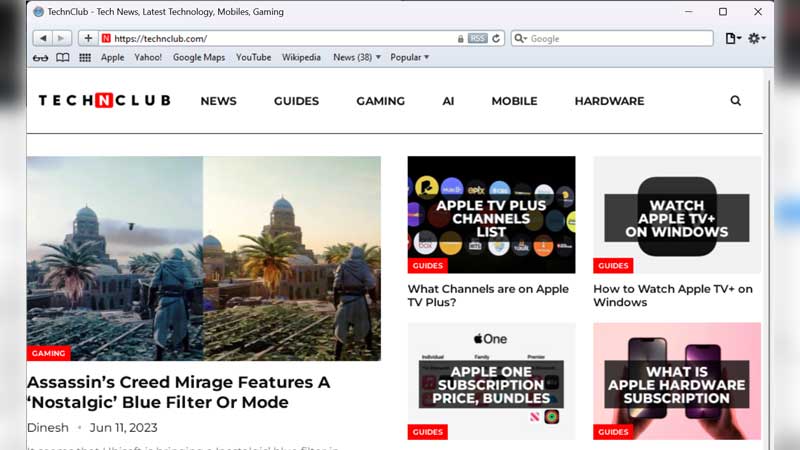800x450 pixels.
Task: Open Apple One Subscription Price thumbnail
Action: click(491, 381)
